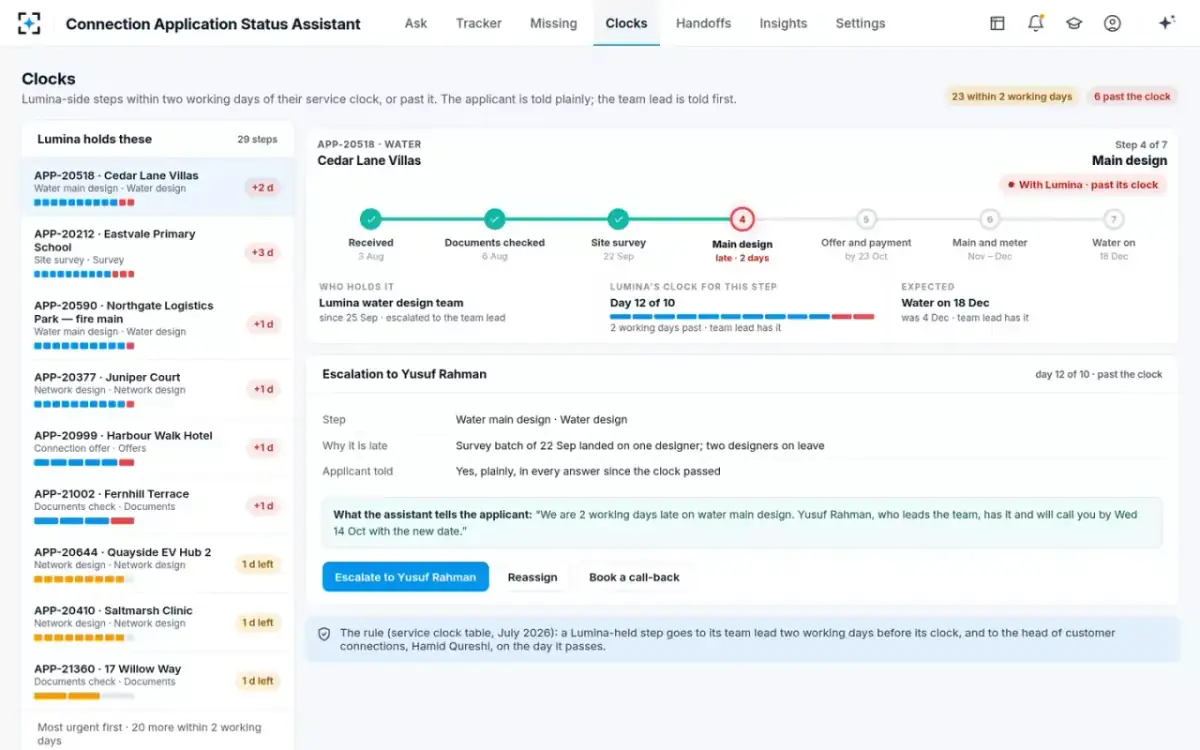Select the Water on step 7 marker

coord(1113,219)
